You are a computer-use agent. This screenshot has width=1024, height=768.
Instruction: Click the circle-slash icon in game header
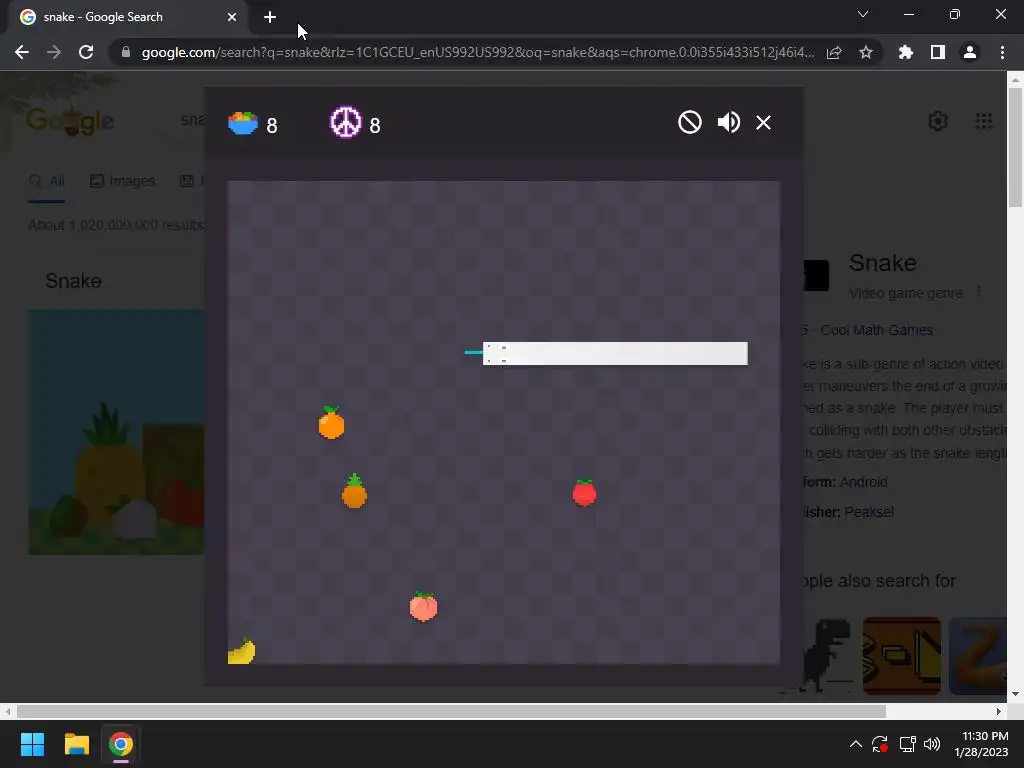pyautogui.click(x=690, y=122)
